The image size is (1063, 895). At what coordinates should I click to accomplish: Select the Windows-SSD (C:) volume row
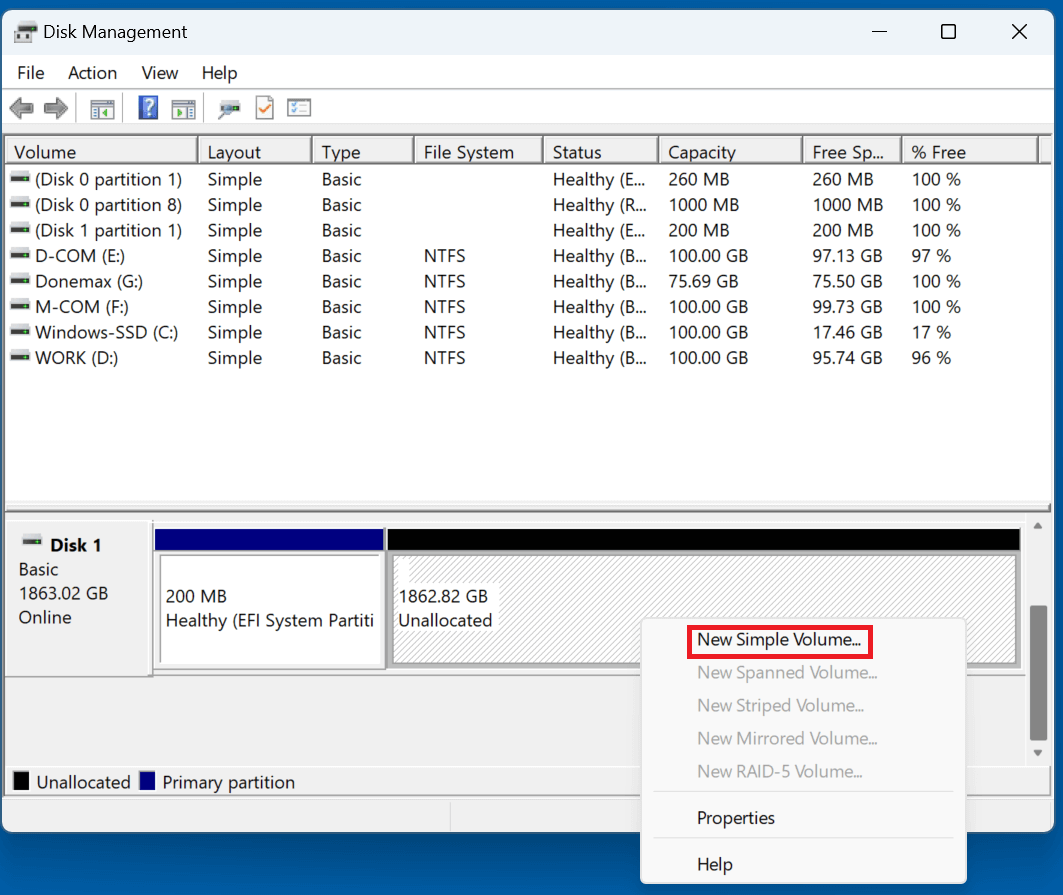(x=106, y=332)
